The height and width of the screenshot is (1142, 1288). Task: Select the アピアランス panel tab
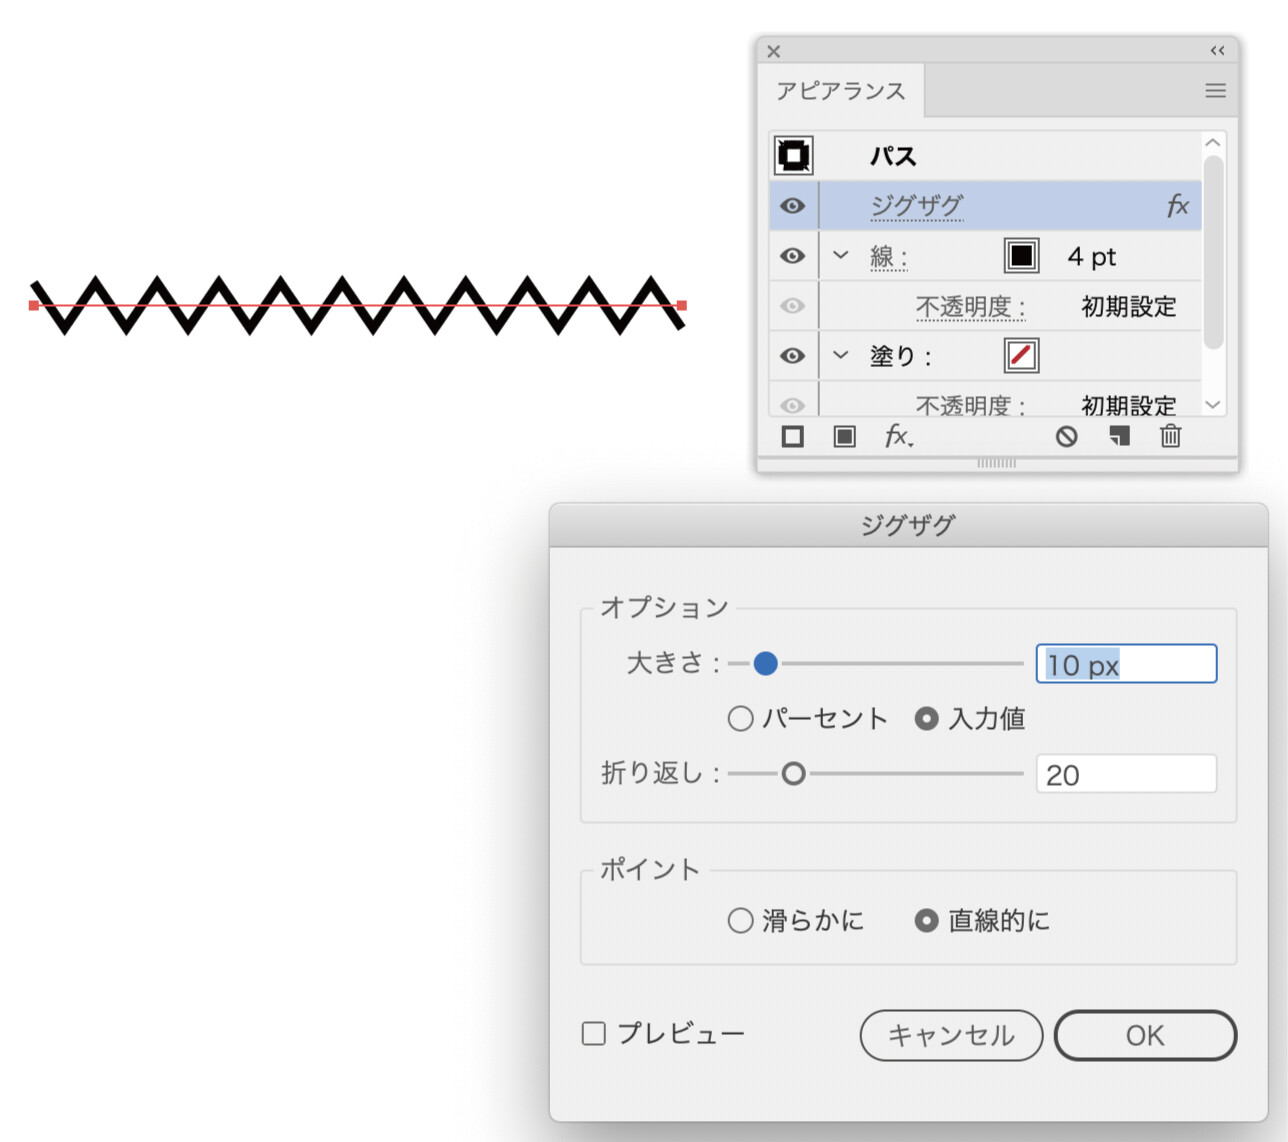coord(840,91)
